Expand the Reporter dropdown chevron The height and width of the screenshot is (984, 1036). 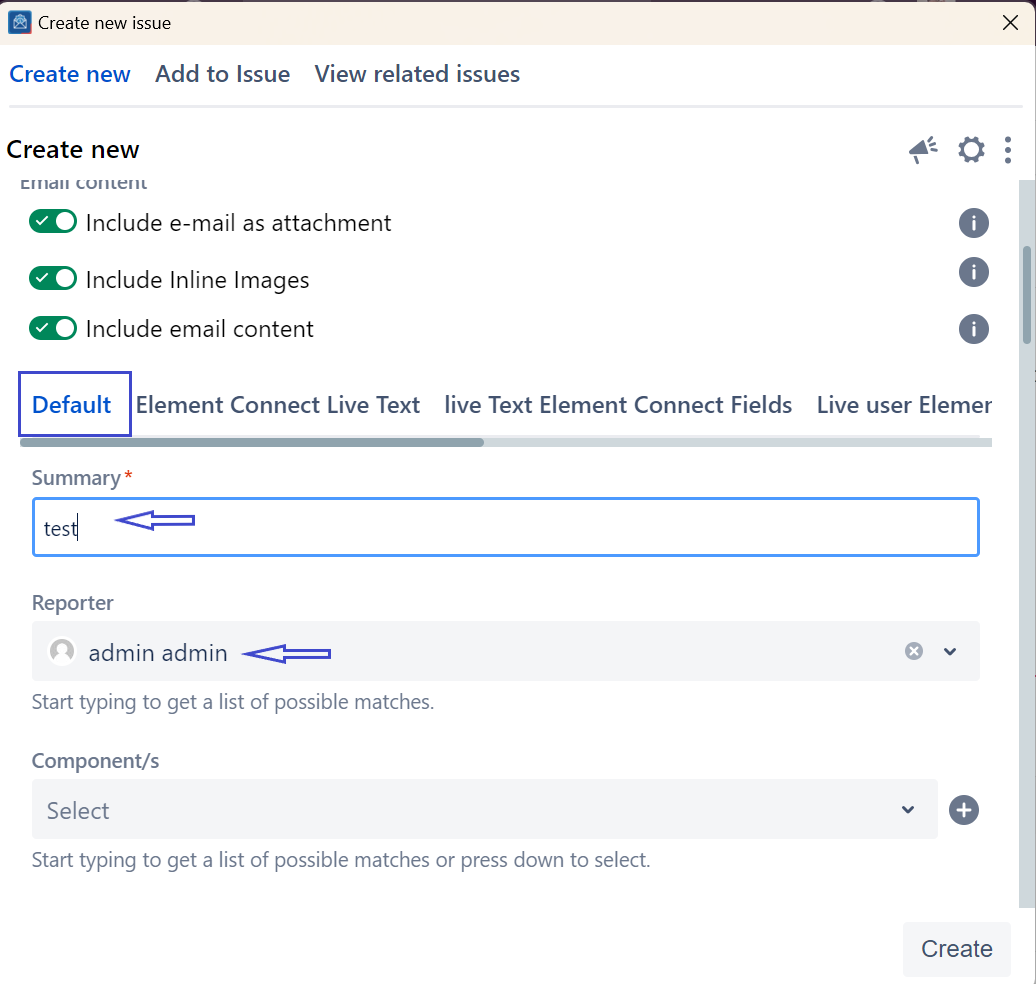pos(950,651)
